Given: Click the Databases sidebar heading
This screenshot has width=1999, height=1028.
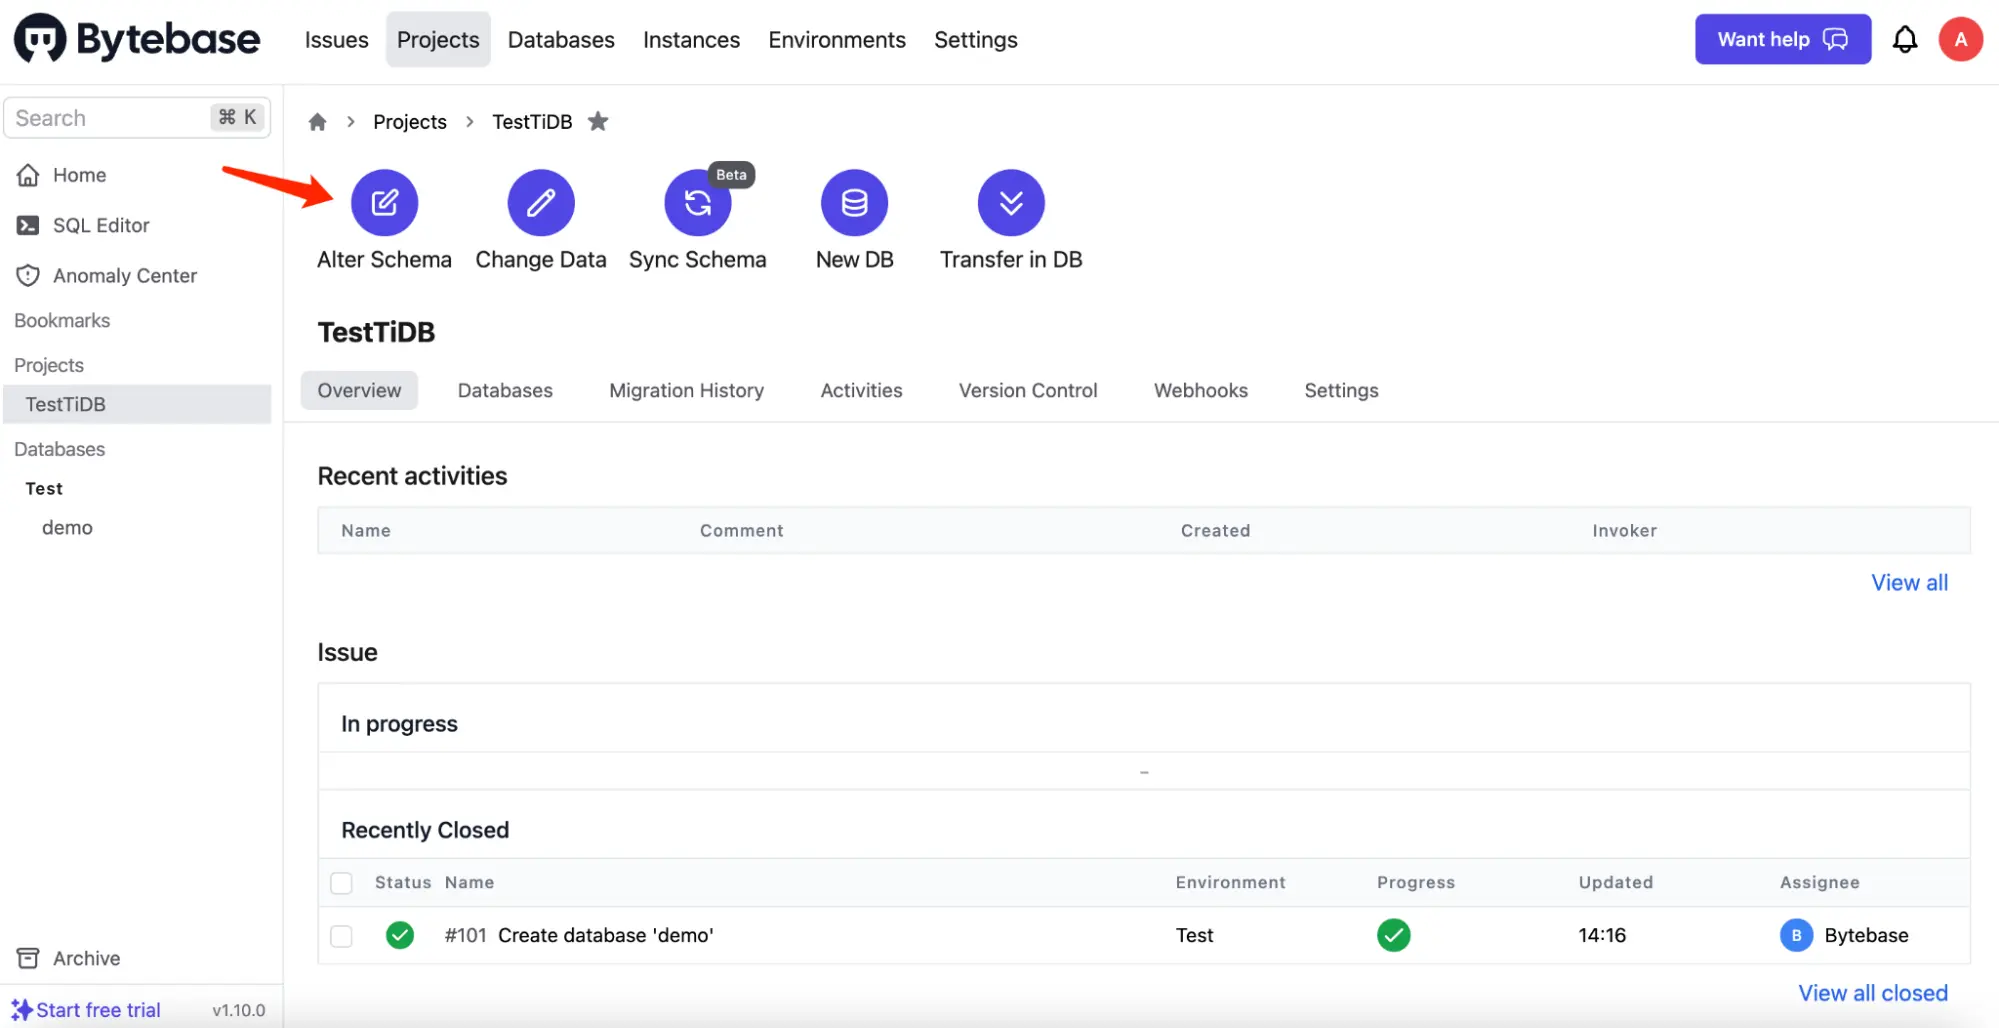Looking at the screenshot, I should point(60,449).
